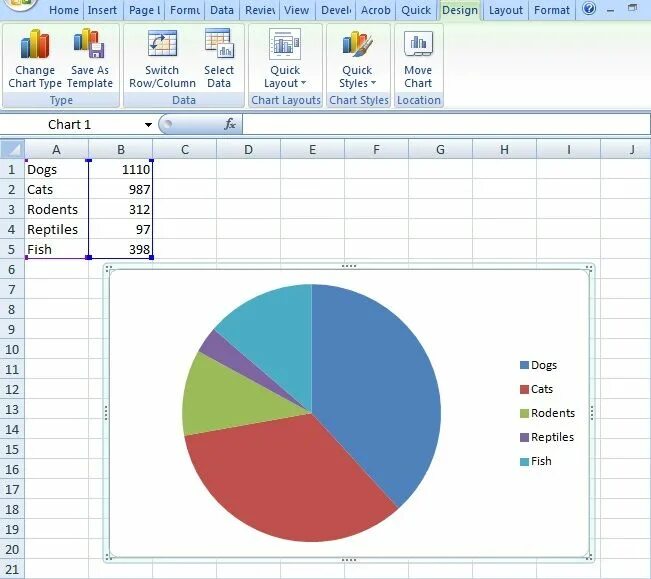Viewport: 651px width, 579px height.
Task: Click the chart's bottom-center resize handle
Action: (349, 560)
